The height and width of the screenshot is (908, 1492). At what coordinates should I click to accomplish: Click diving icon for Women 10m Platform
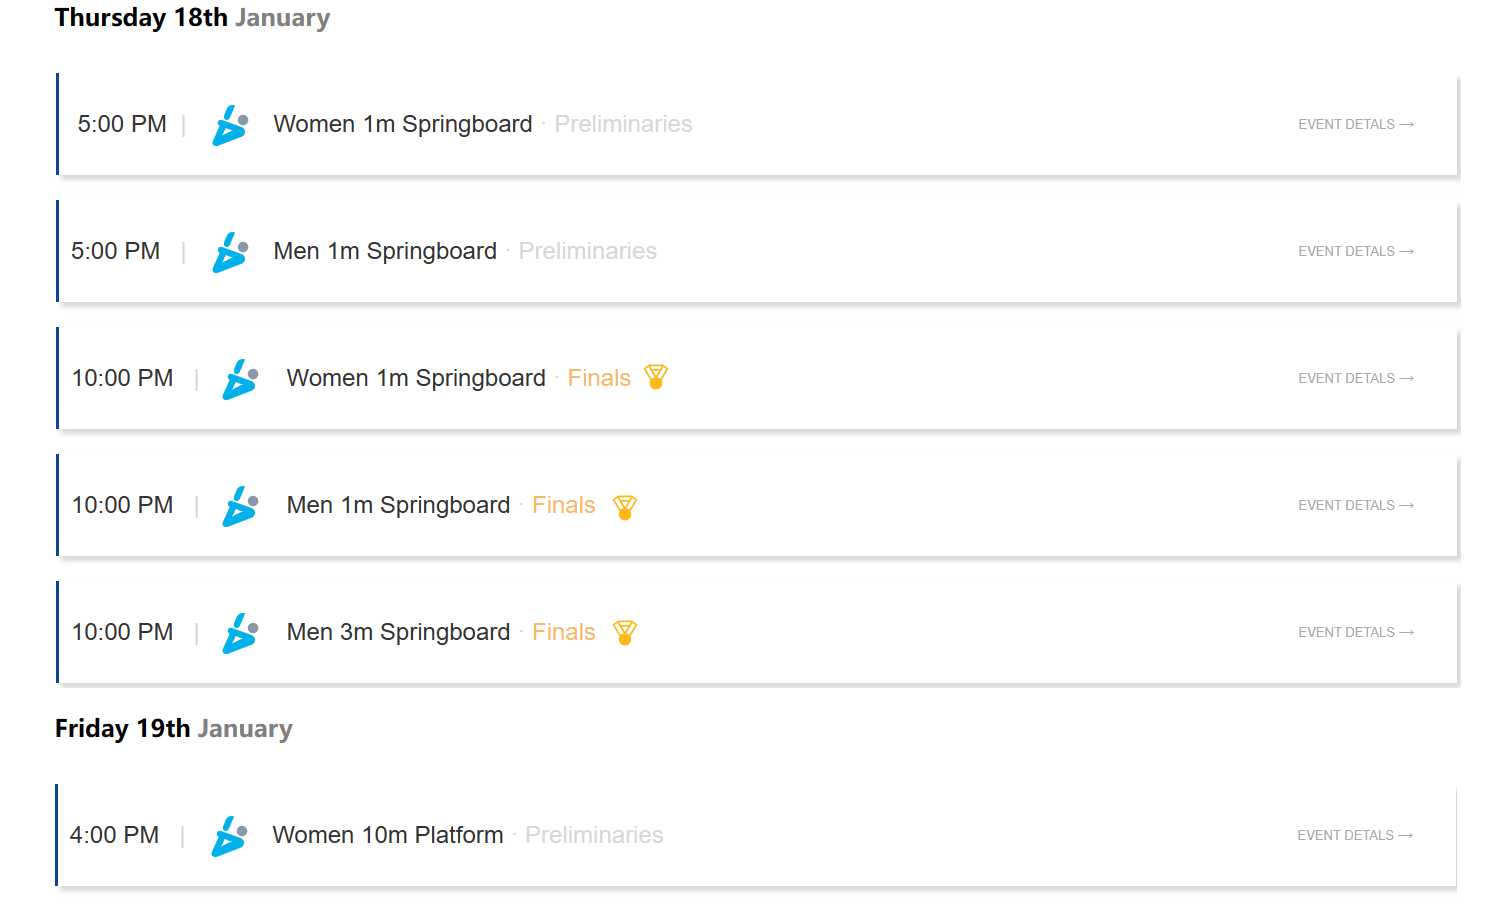[230, 836]
